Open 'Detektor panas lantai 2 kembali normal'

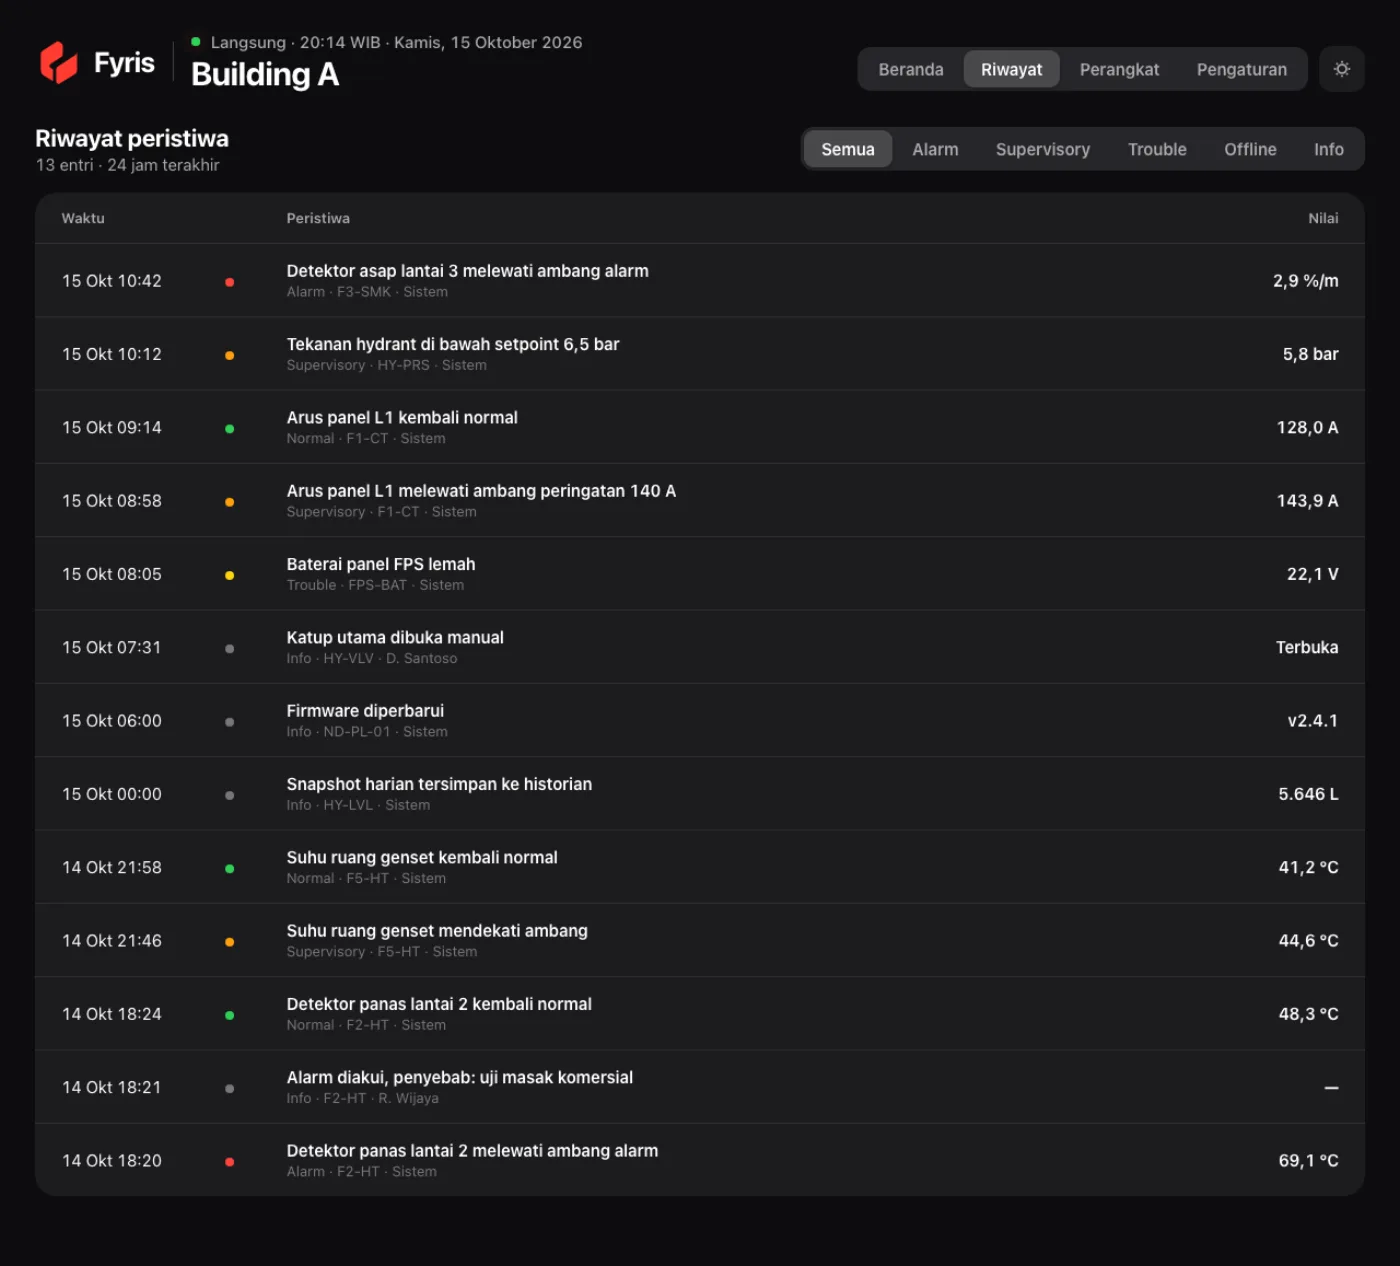point(700,1014)
